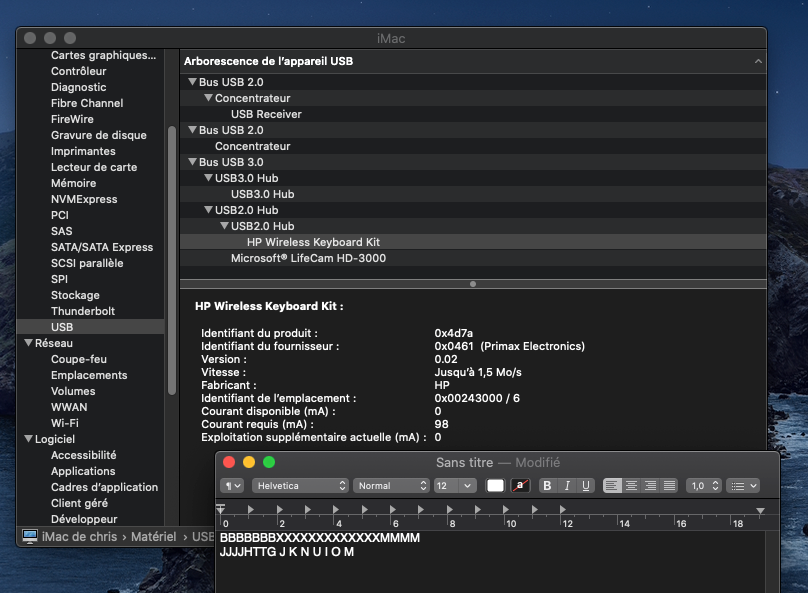Collapse nested USB2.0 Hub node
Viewport: 808px width, 593px height.
click(x=224, y=225)
